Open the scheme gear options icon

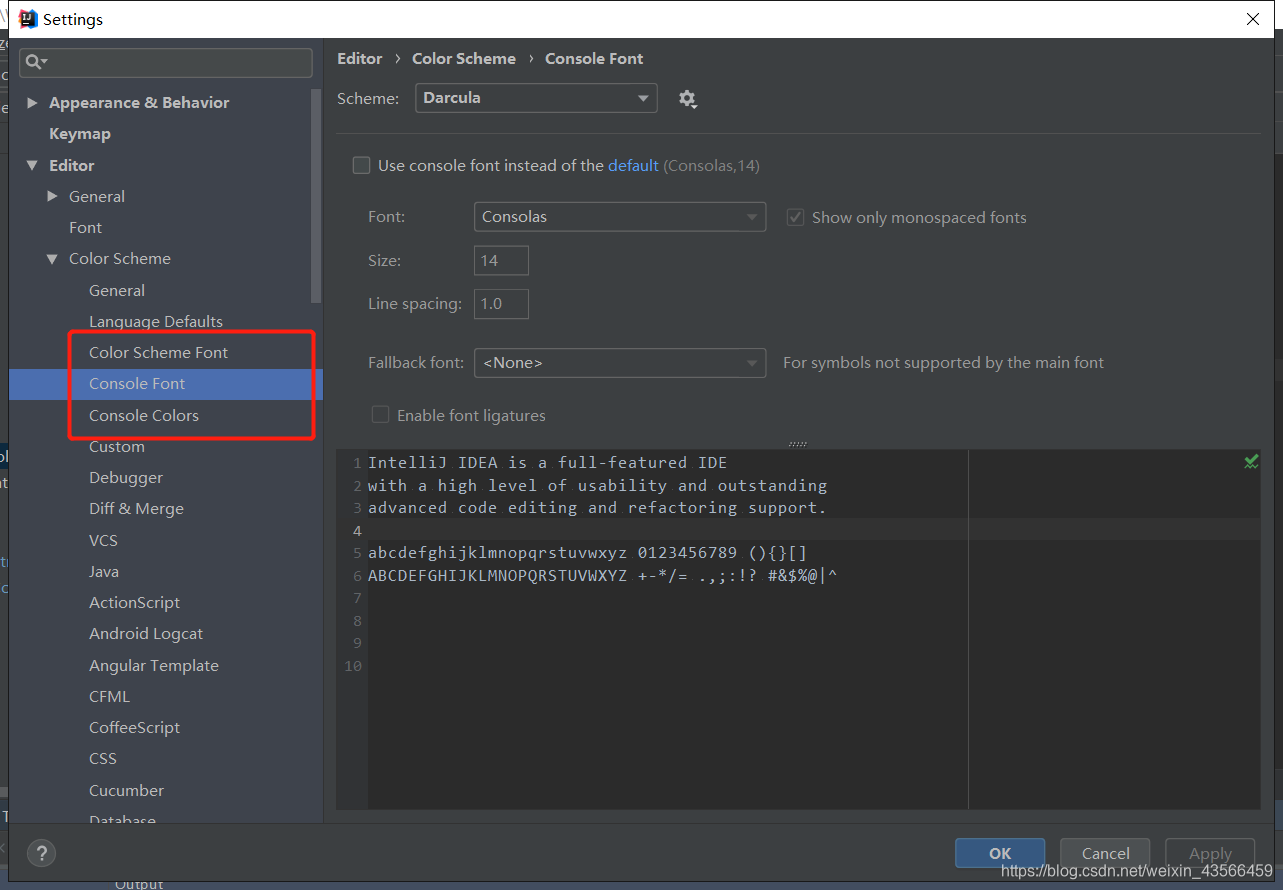point(687,98)
